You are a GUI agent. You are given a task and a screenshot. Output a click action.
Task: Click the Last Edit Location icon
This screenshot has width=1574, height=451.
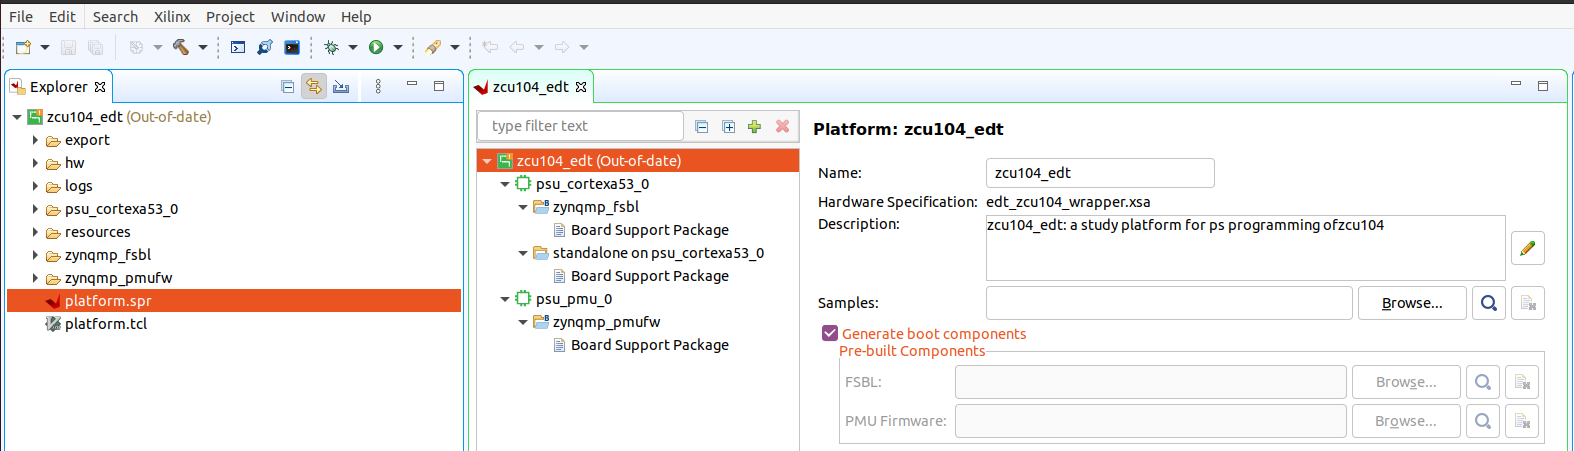point(490,47)
